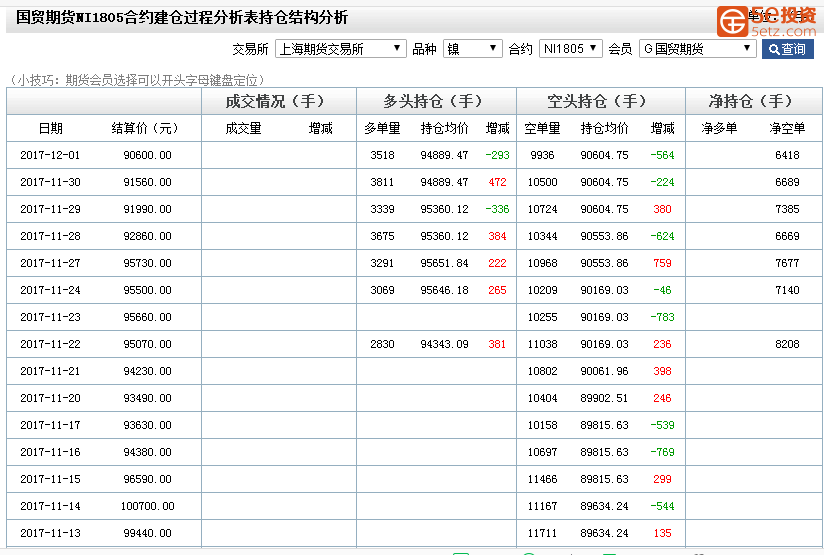824x555 pixels.
Task: Click short volume value 9936
Action: 542,155
